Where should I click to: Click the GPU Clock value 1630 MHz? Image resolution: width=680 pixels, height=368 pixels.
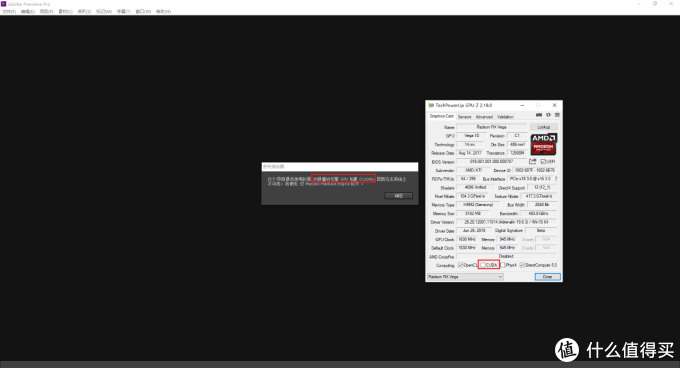point(467,239)
